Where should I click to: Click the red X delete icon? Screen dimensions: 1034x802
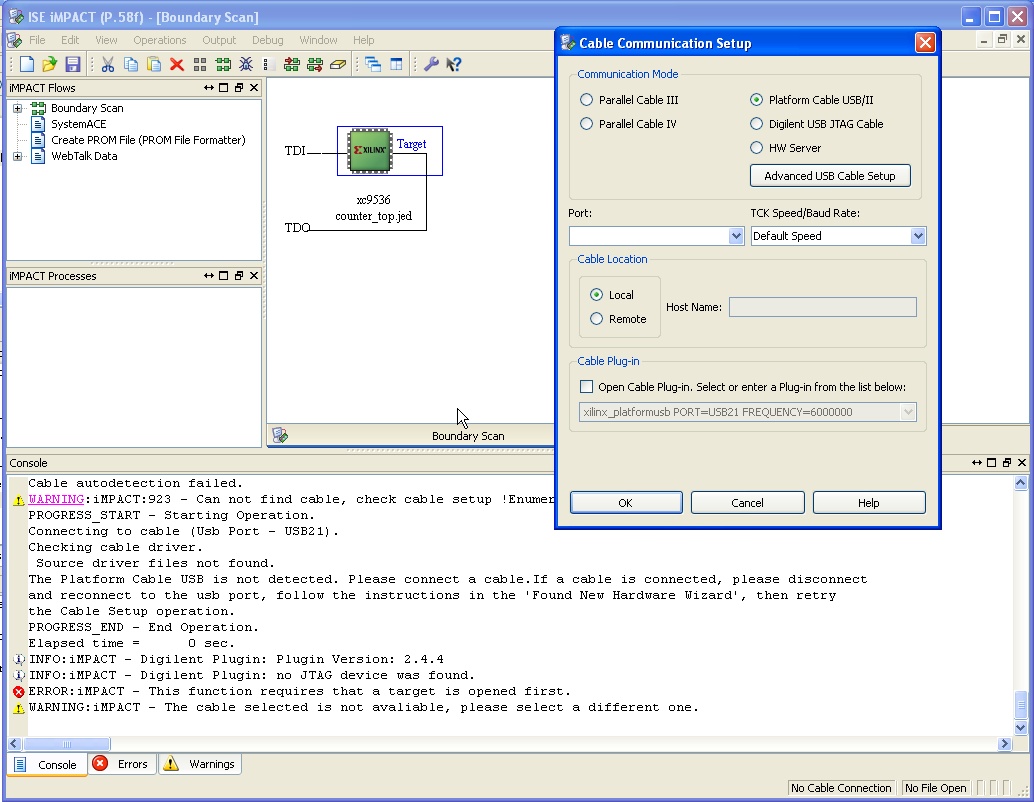point(177,64)
